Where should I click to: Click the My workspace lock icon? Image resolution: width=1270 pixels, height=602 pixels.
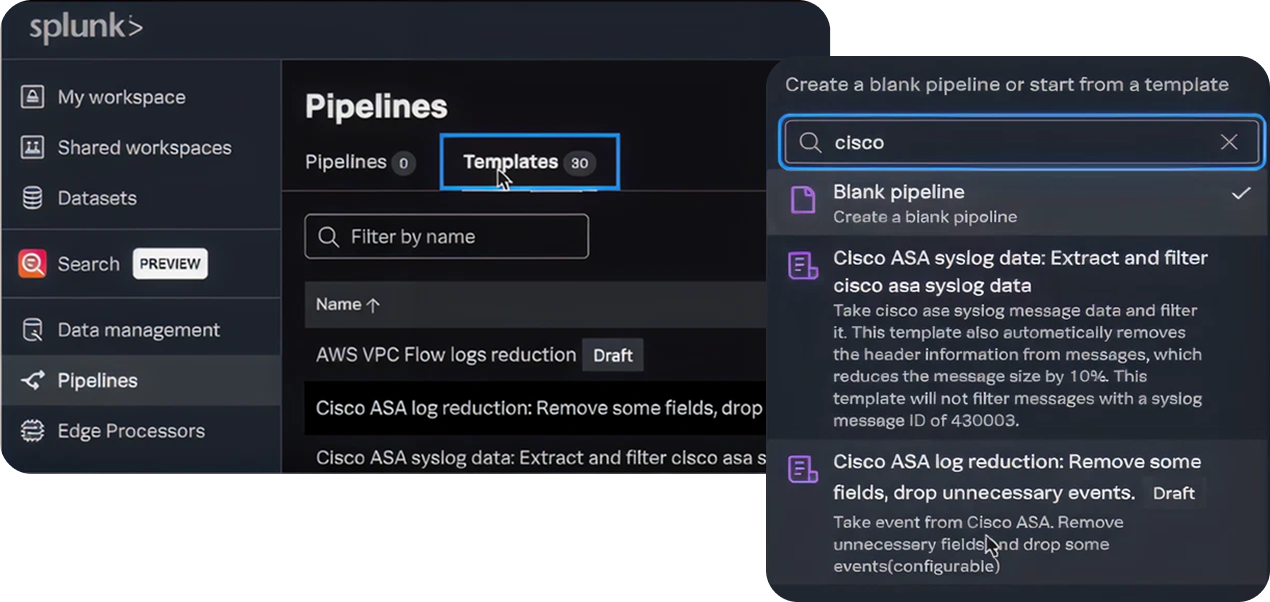(x=32, y=97)
